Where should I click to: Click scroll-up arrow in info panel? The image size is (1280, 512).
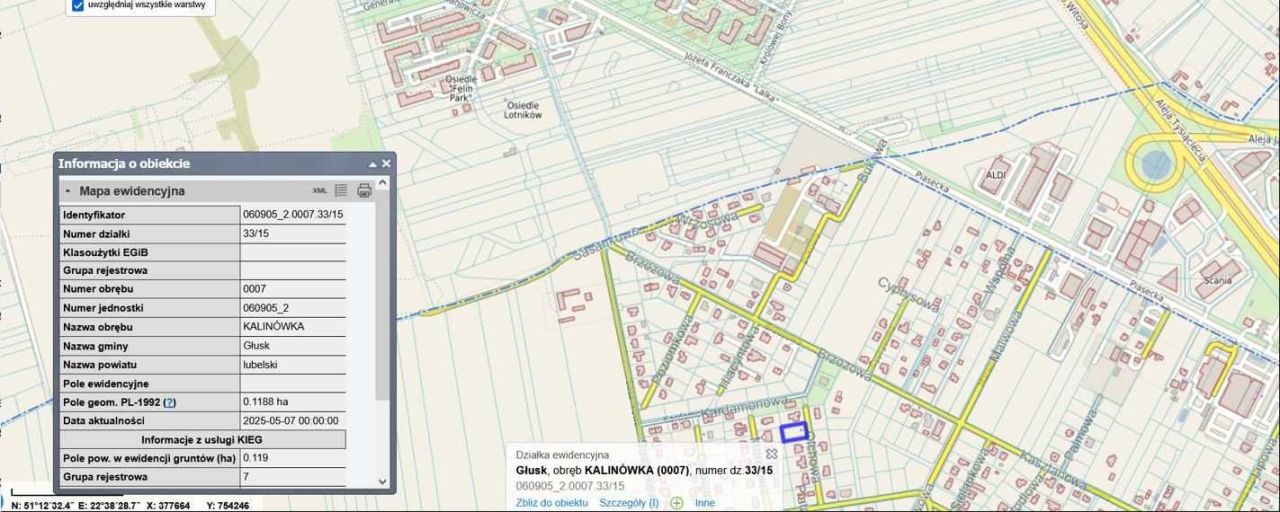pos(382,183)
